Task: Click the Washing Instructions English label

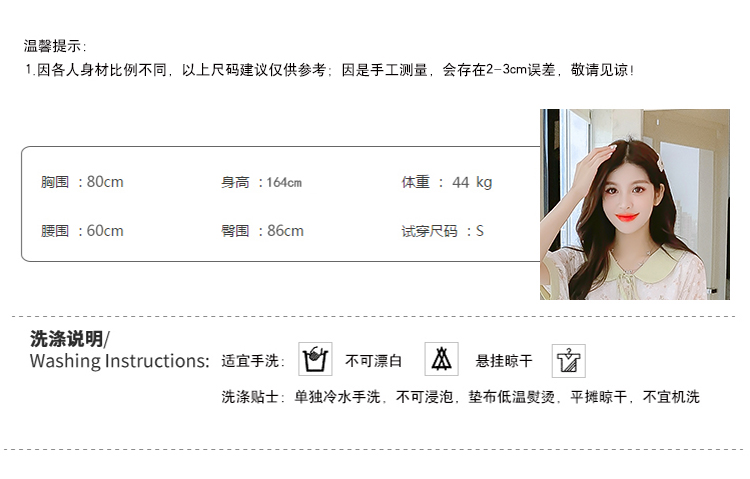Action: point(120,361)
